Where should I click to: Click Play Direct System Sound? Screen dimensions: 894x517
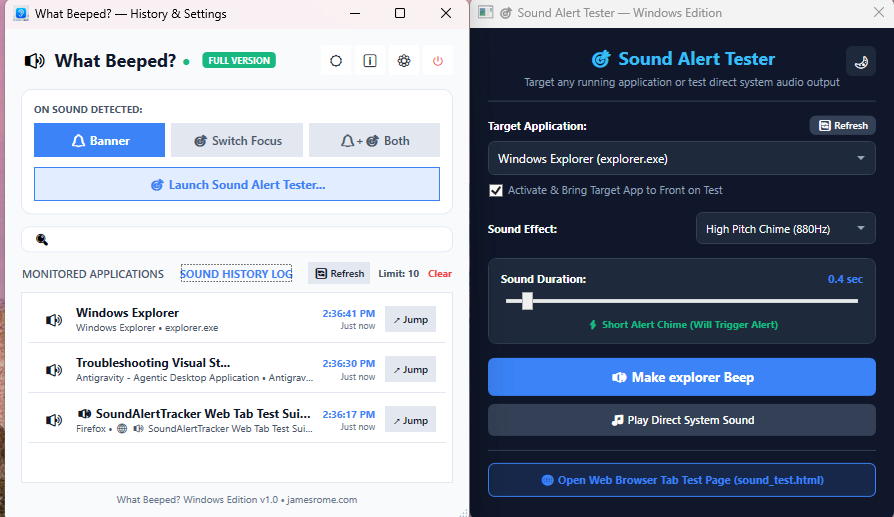pyautogui.click(x=682, y=420)
